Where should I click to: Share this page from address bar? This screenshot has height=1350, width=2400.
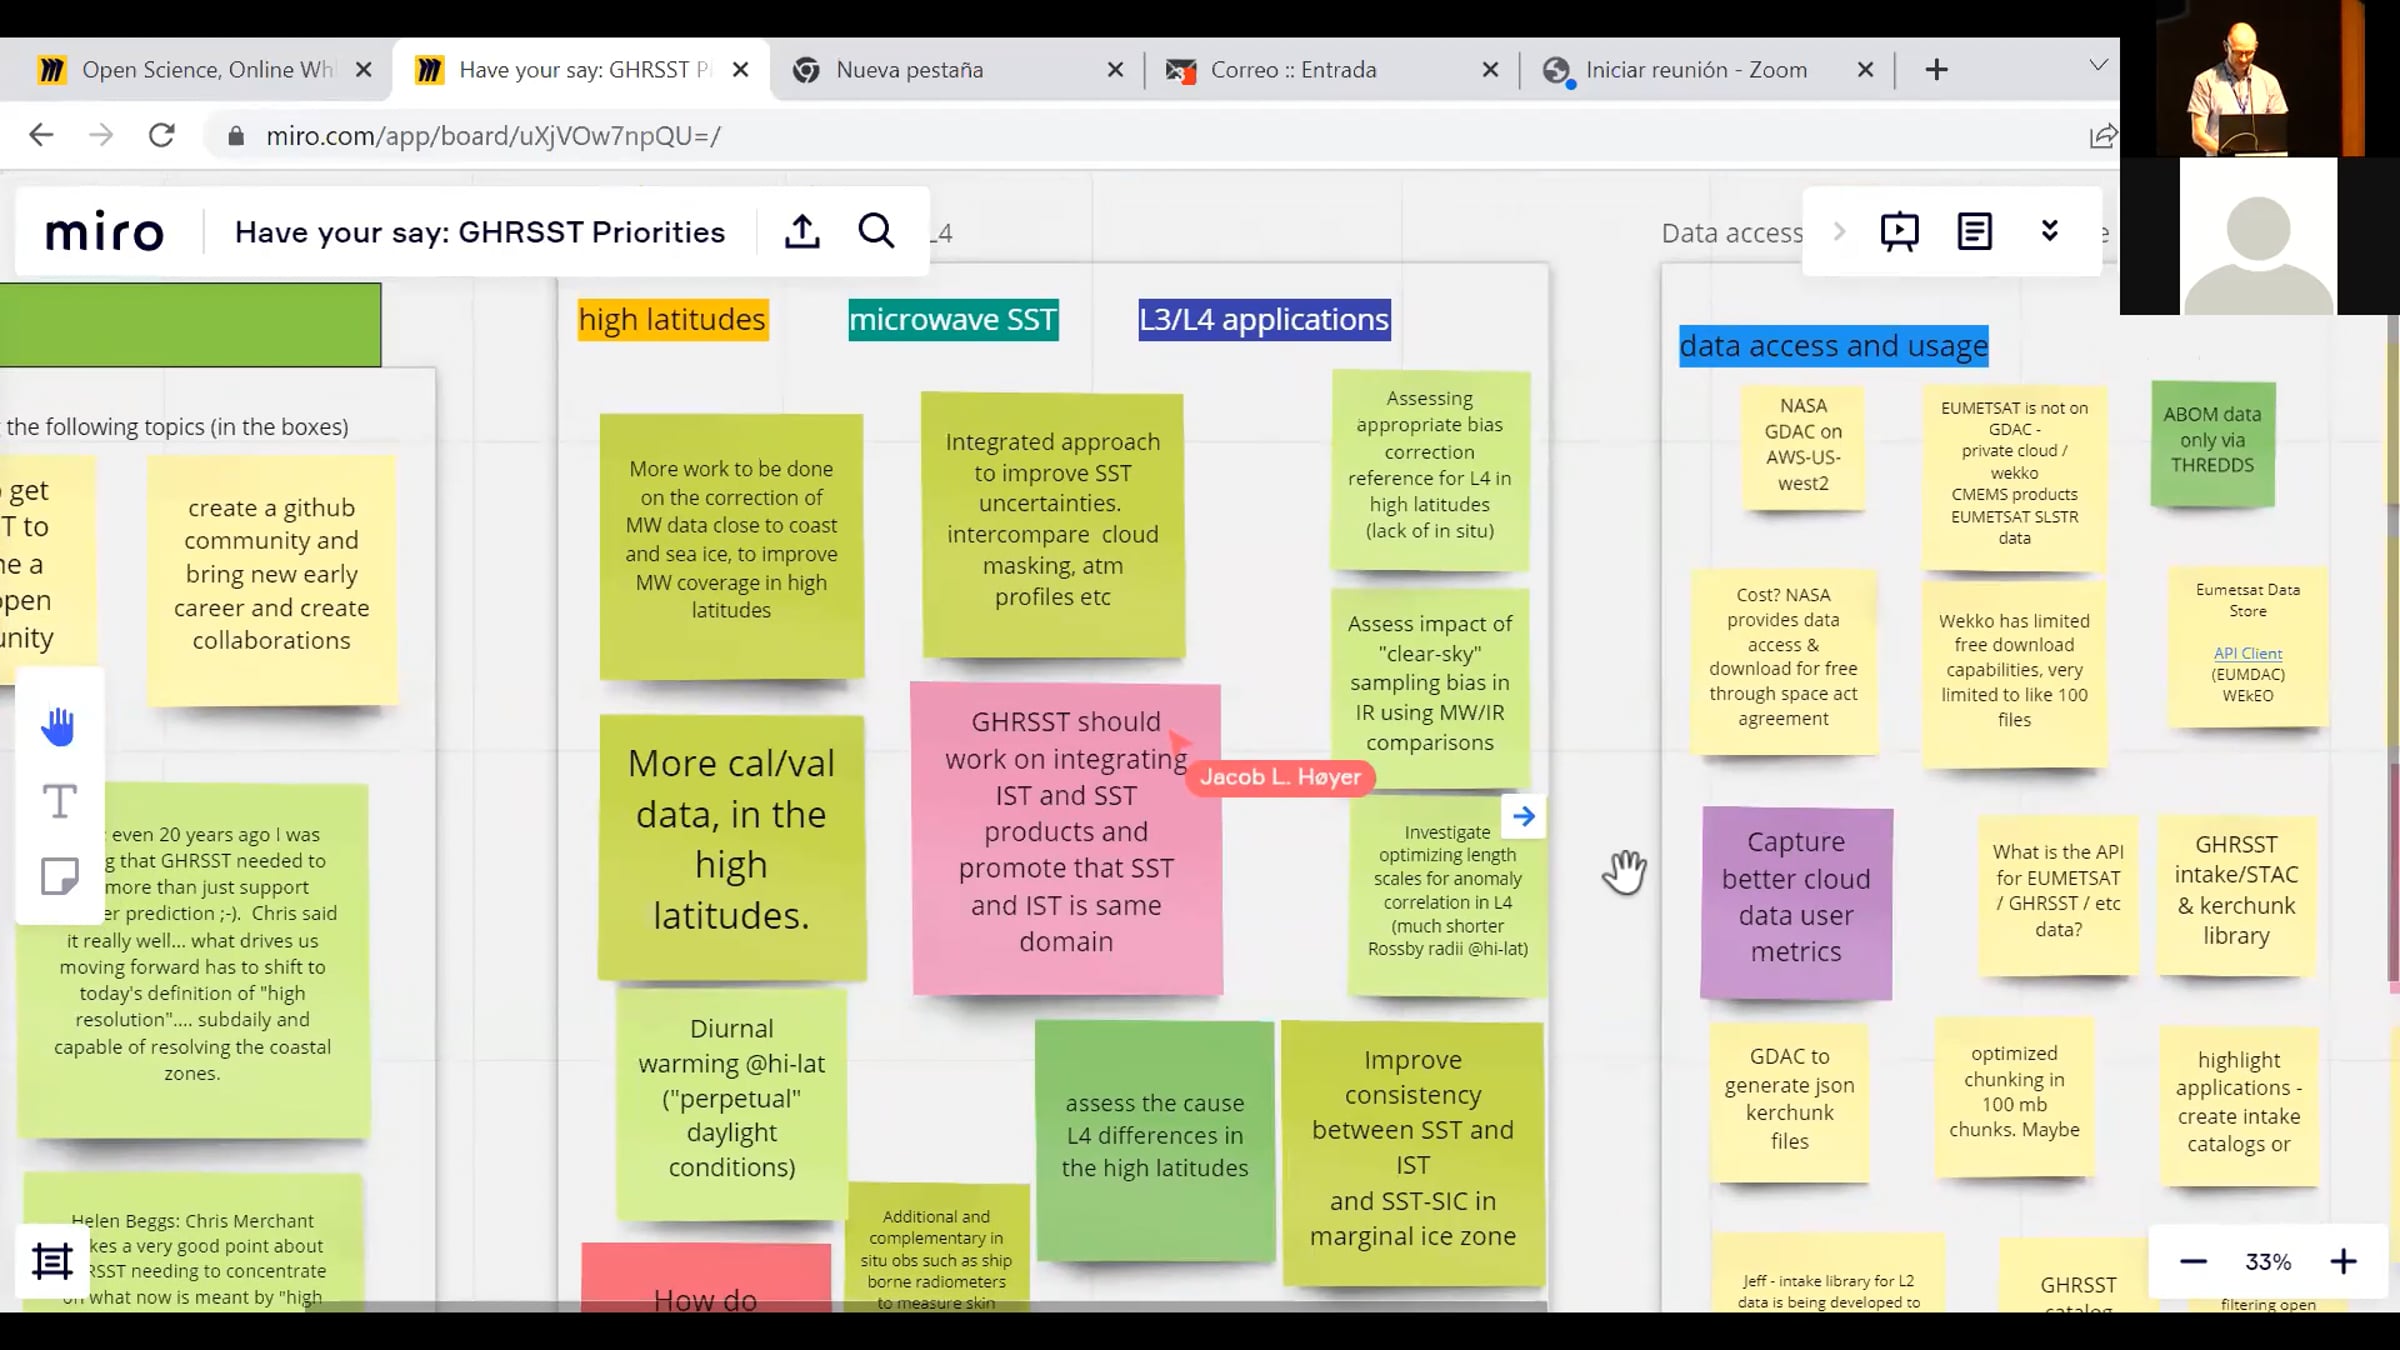pos(2102,136)
